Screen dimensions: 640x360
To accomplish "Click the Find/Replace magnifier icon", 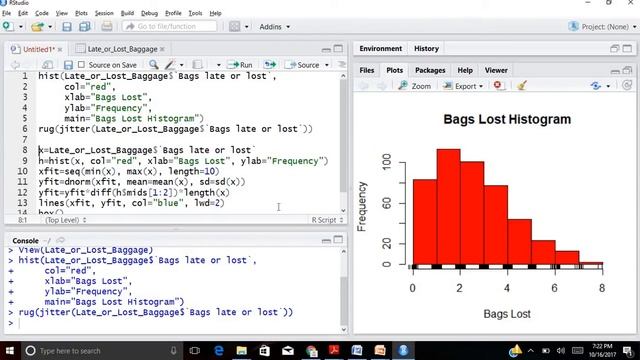I will [x=153, y=65].
